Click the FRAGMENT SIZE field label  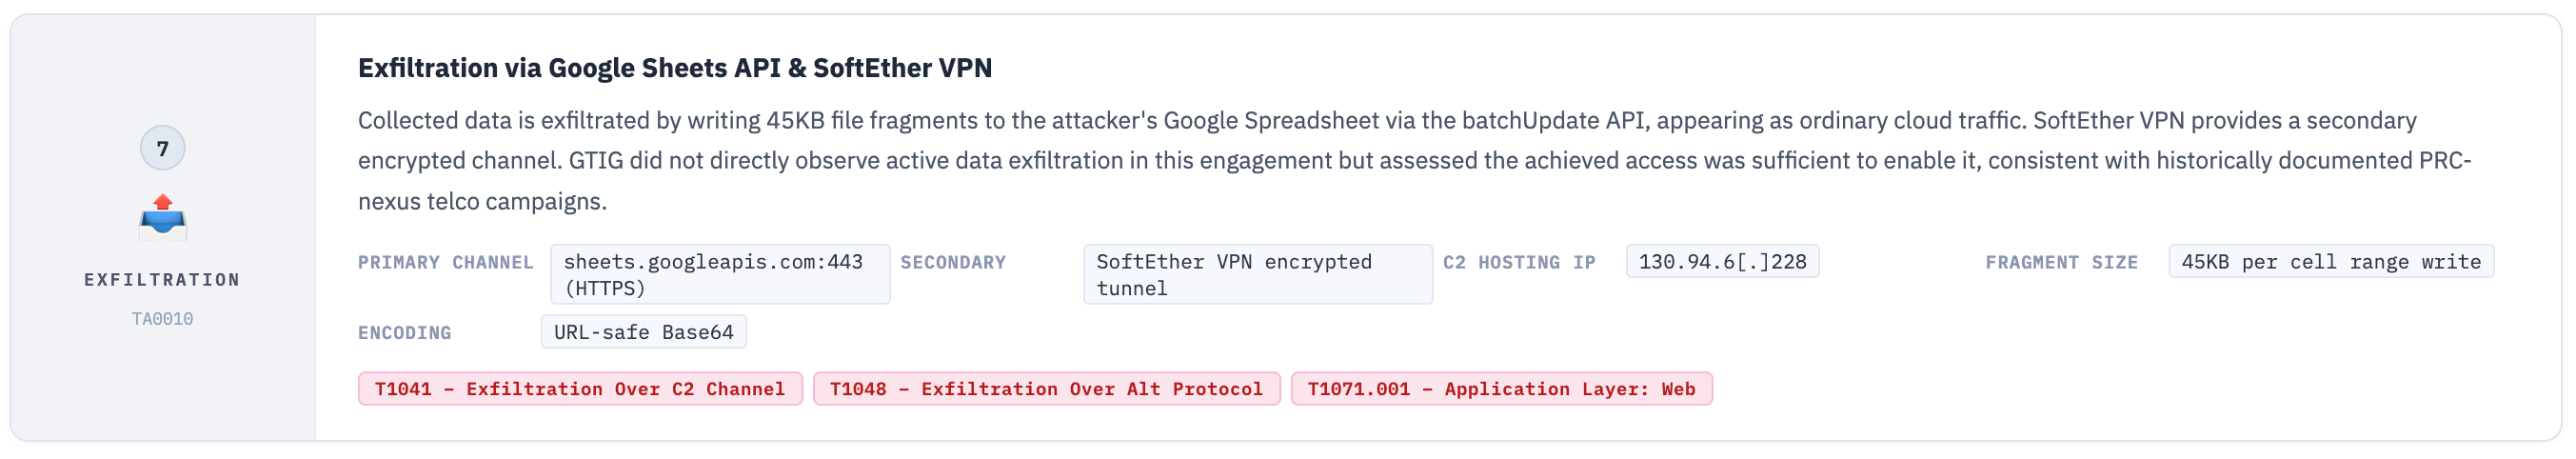[x=2061, y=263]
